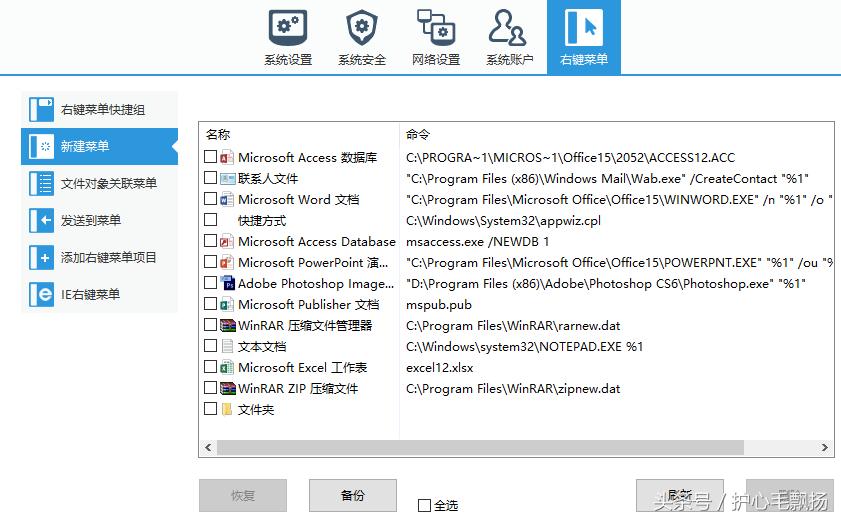Image resolution: width=841 pixels, height=519 pixels.
Task: Check the 快捷方式 checkbox
Action: [211, 220]
